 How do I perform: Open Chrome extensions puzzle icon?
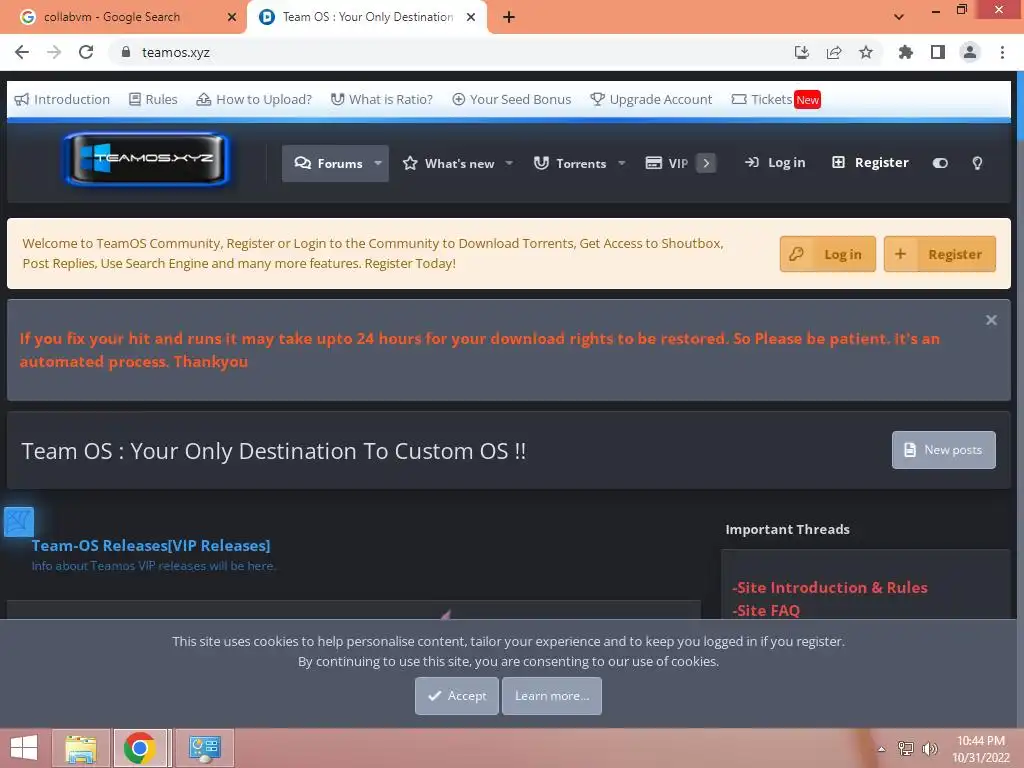click(905, 52)
